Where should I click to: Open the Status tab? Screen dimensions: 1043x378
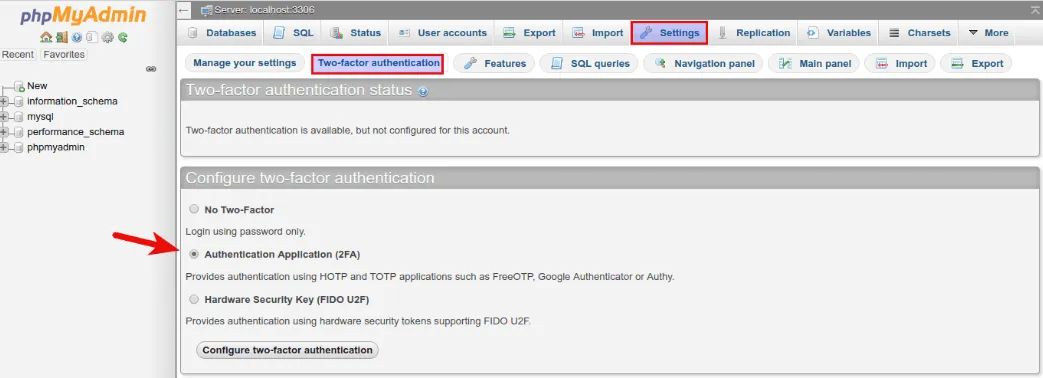click(x=356, y=33)
